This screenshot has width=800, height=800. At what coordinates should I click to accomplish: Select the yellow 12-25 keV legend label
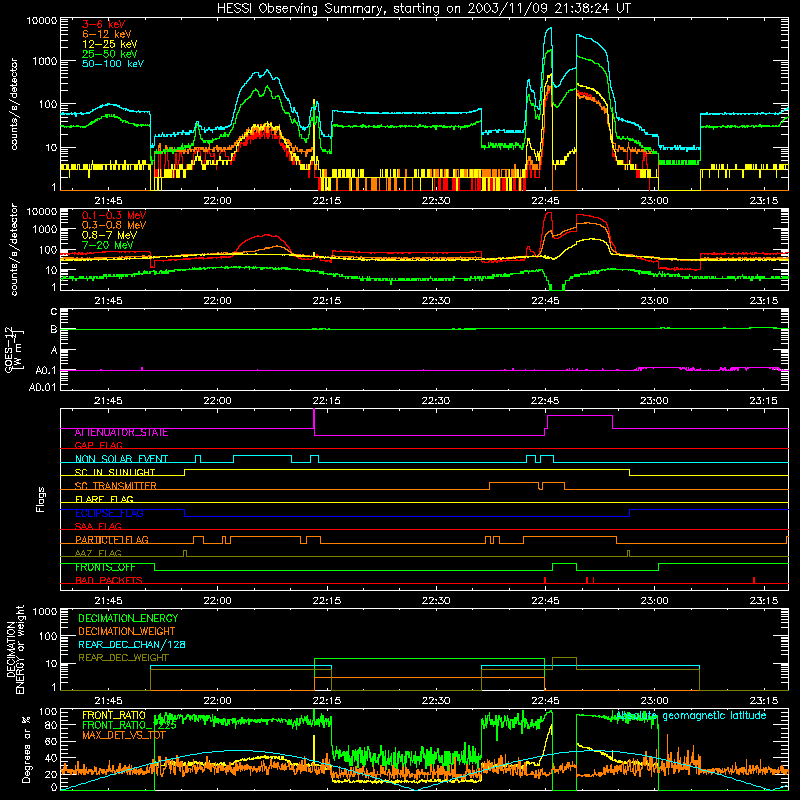(x=110, y=44)
